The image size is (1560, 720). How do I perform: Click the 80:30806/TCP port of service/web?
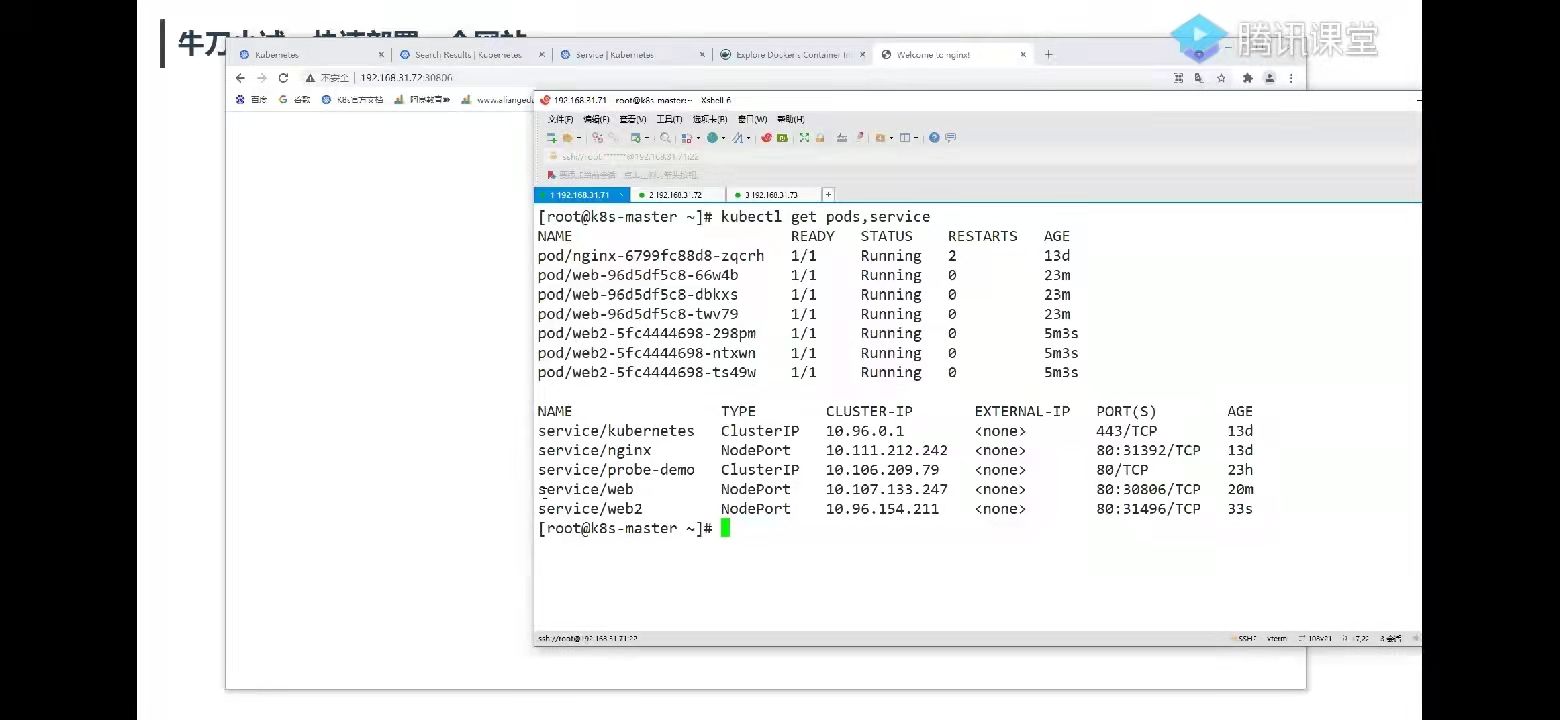click(x=1148, y=490)
